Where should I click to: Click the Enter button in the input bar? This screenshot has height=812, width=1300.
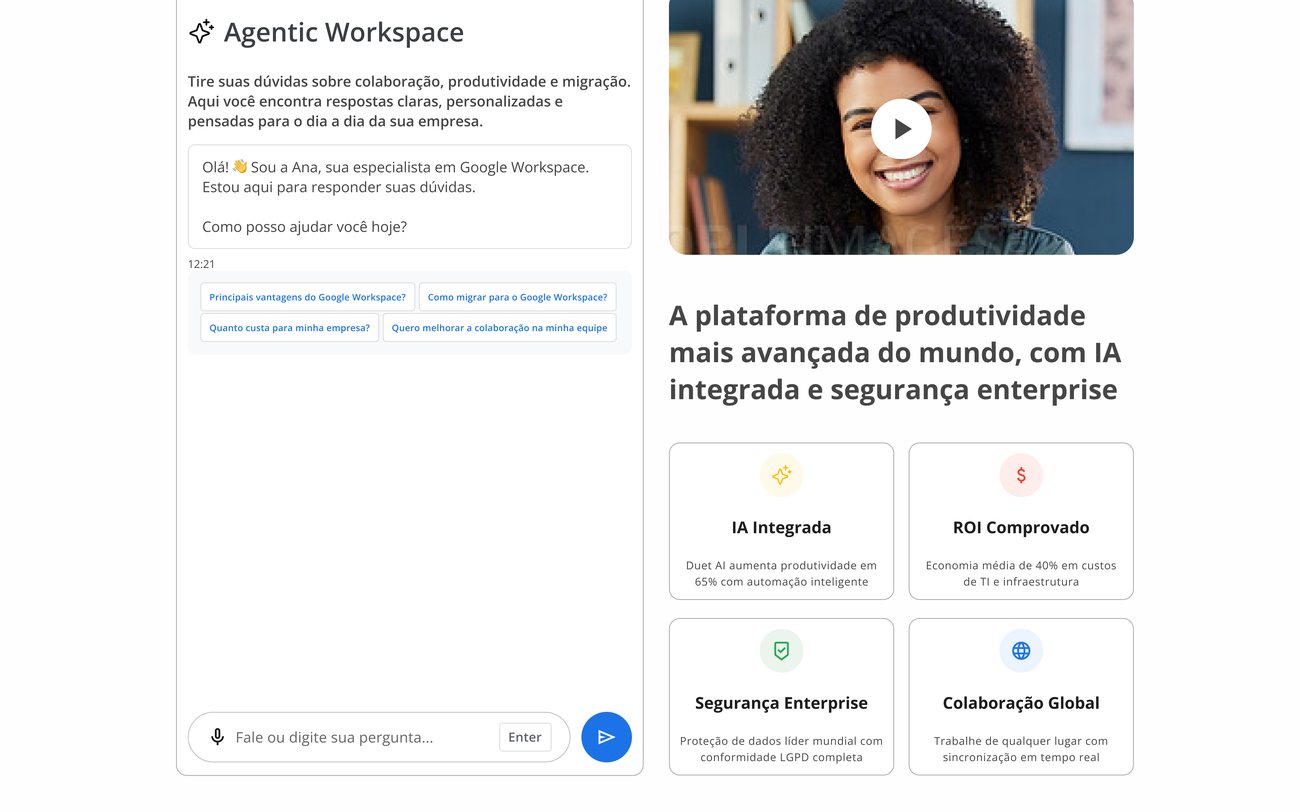click(x=525, y=737)
